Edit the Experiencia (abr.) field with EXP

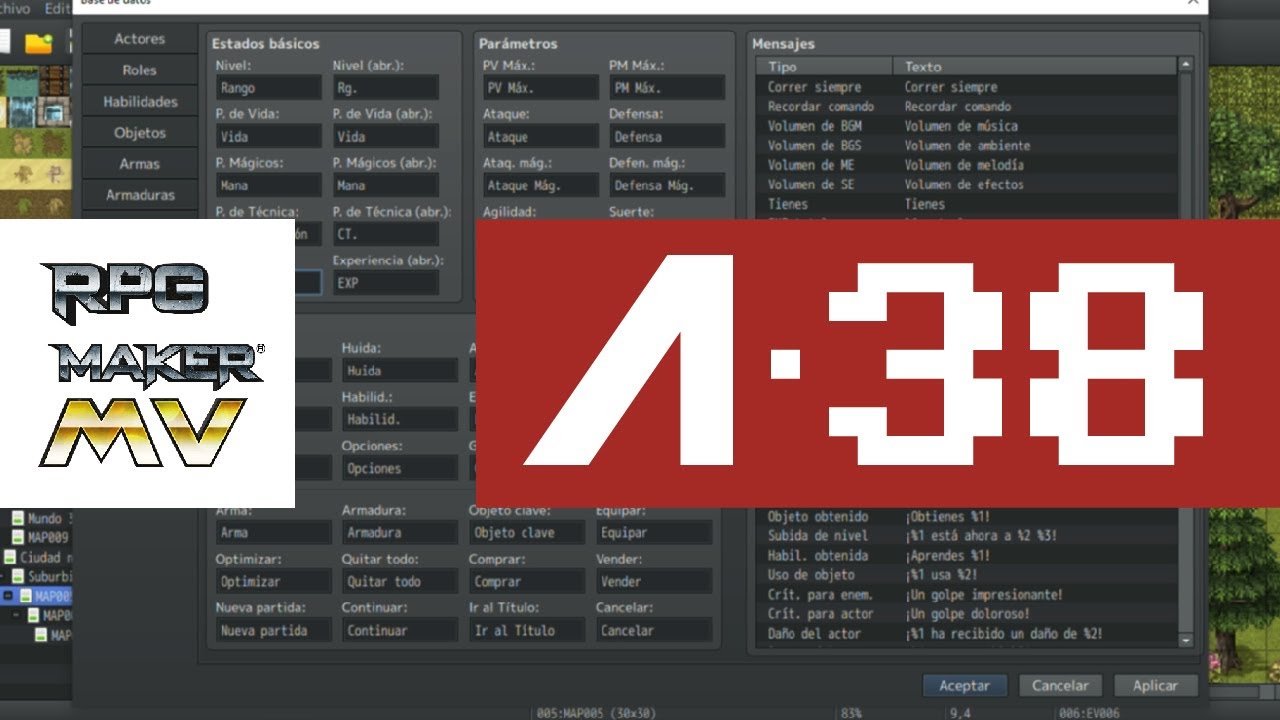click(385, 283)
